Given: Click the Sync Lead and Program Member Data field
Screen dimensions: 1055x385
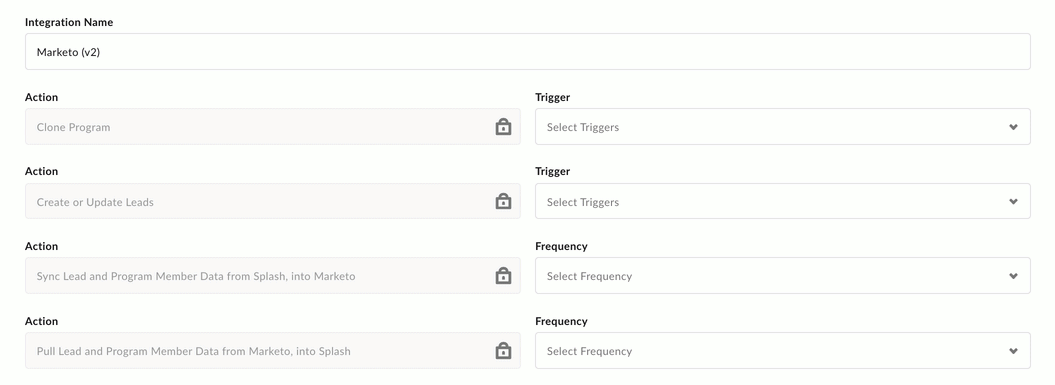Looking at the screenshot, I should pyautogui.click(x=272, y=275).
